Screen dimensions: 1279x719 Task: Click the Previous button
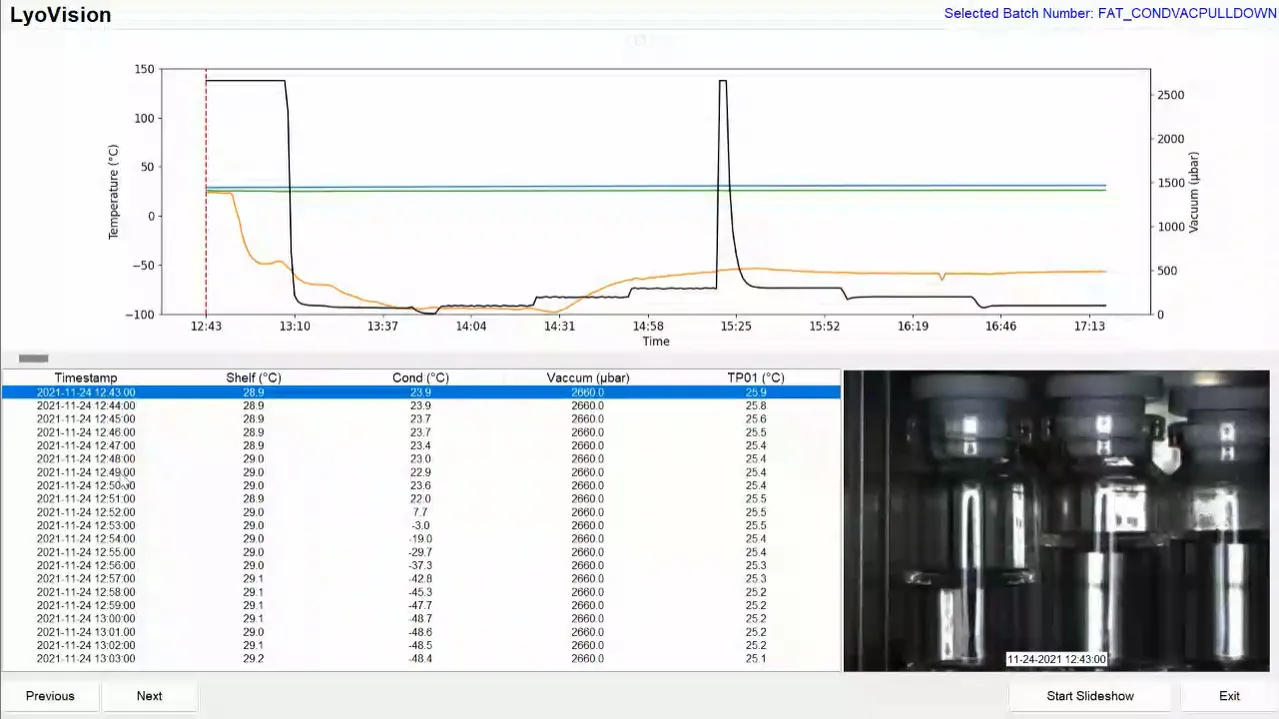click(49, 695)
